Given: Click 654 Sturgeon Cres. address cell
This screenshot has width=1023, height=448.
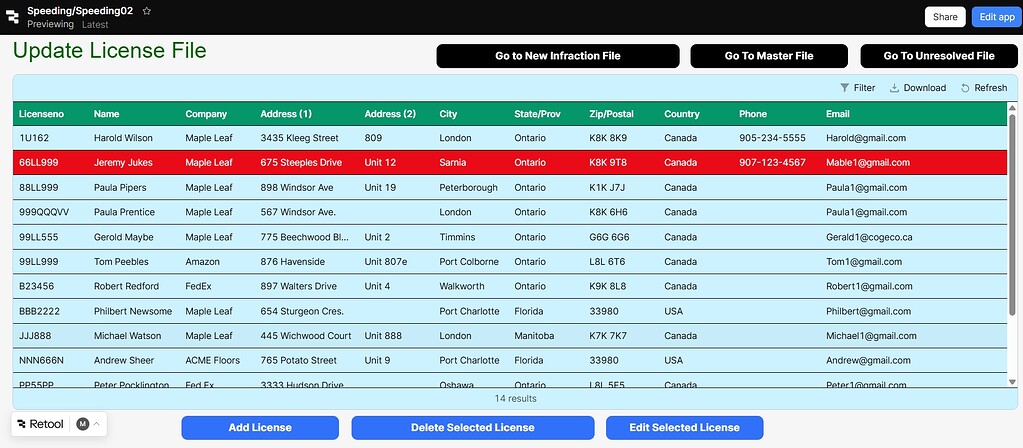Looking at the screenshot, I should click(x=302, y=311).
